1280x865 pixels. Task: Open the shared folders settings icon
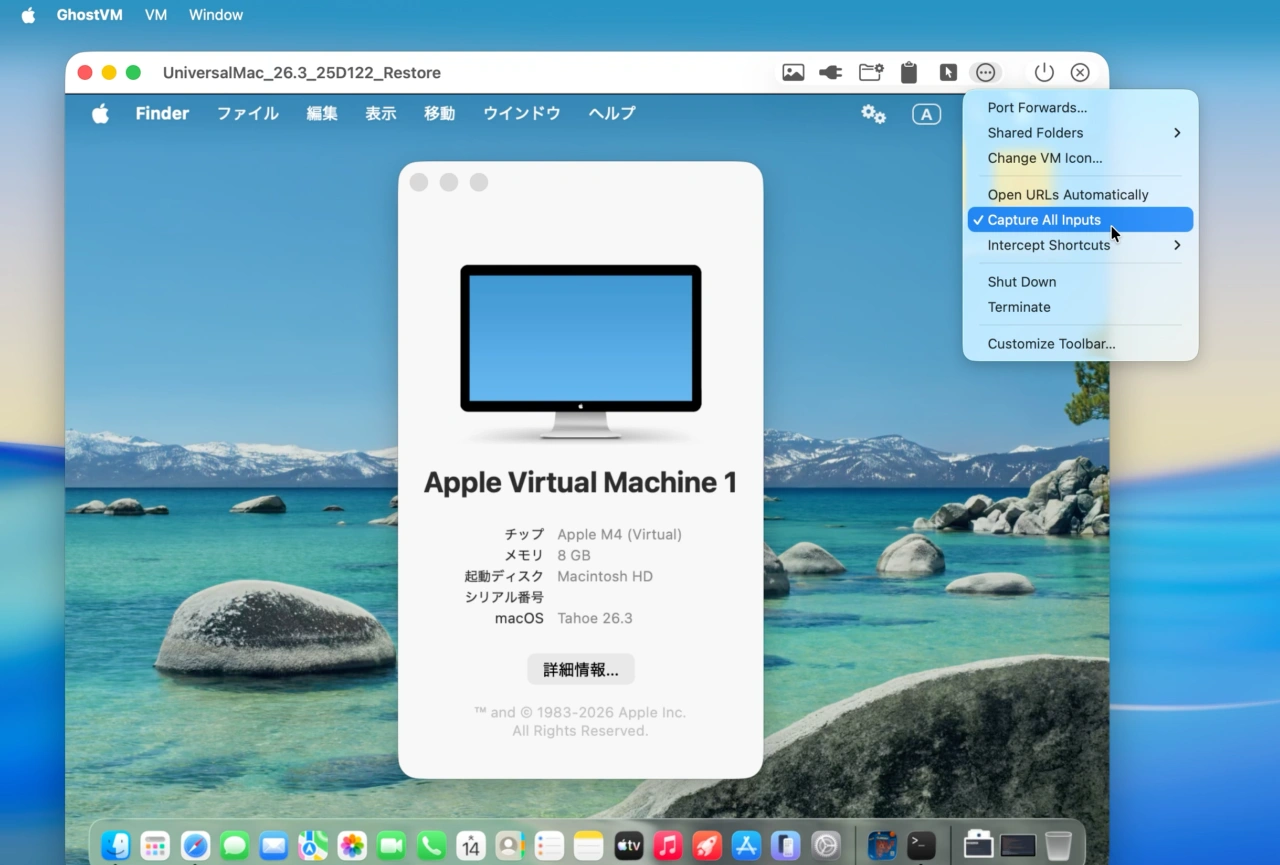tap(870, 72)
